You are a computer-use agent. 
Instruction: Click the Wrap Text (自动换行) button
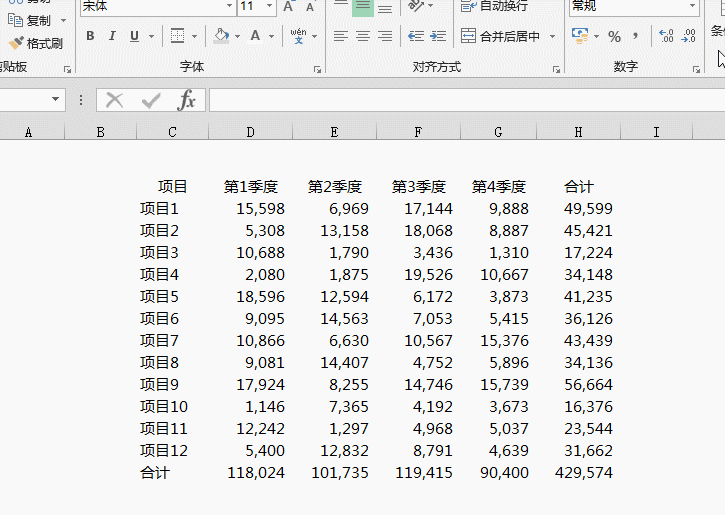(x=495, y=6)
